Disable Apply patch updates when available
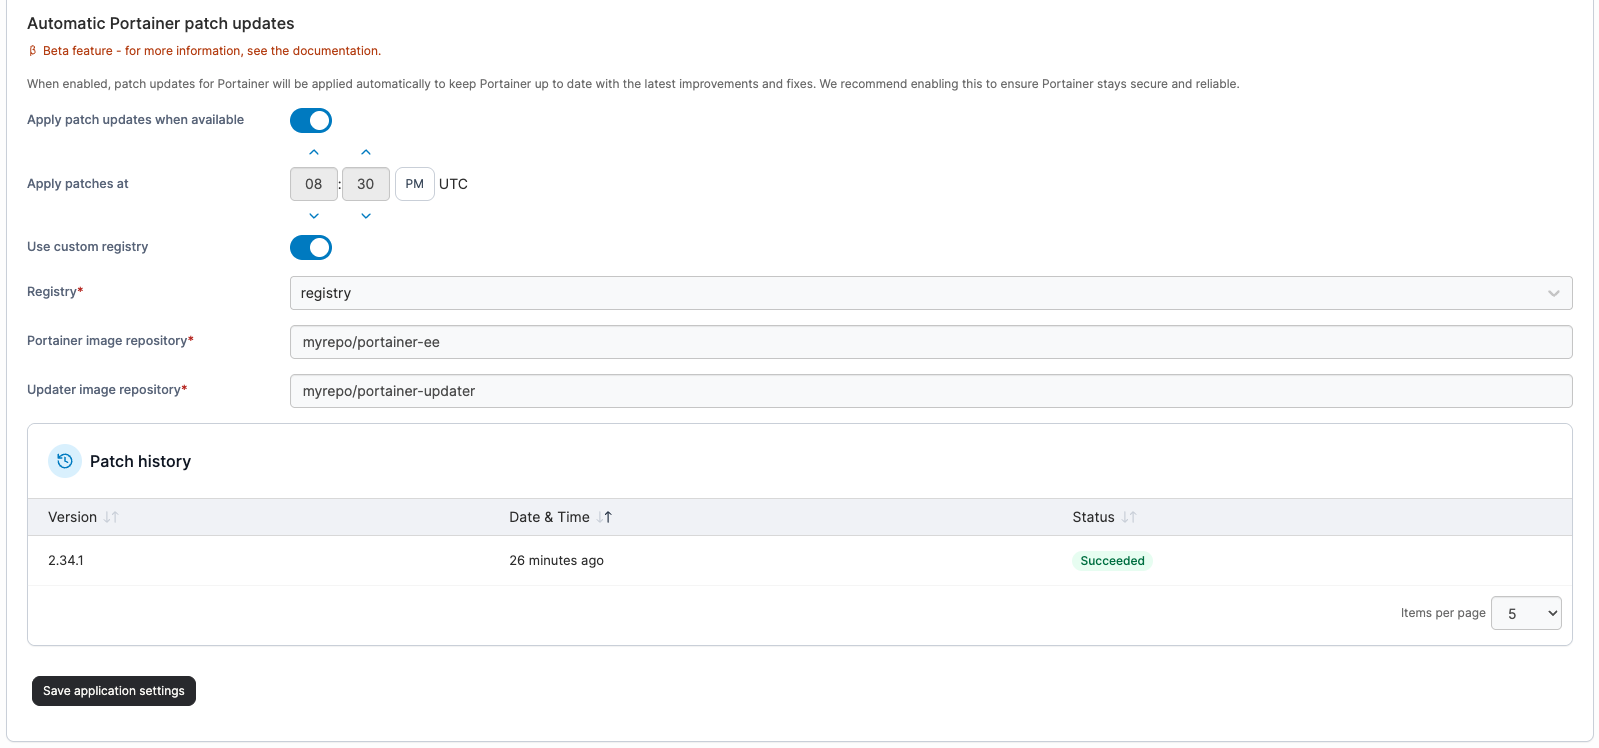This screenshot has height=748, width=1599. click(x=311, y=120)
